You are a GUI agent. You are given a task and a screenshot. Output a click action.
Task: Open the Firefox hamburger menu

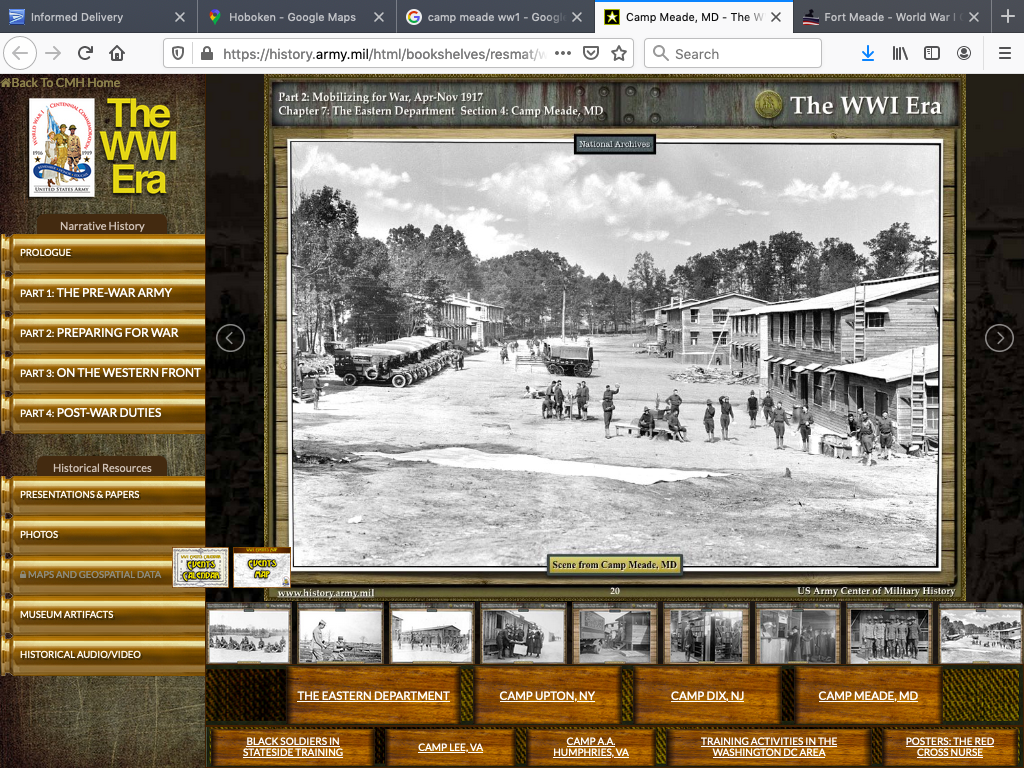(x=1004, y=53)
